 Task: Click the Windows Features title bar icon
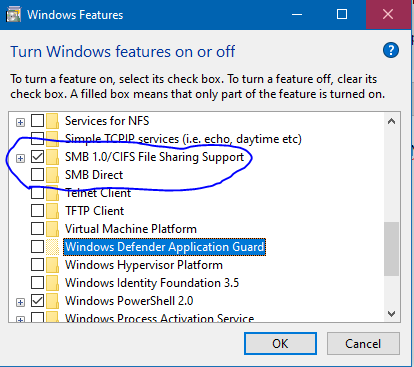point(13,15)
